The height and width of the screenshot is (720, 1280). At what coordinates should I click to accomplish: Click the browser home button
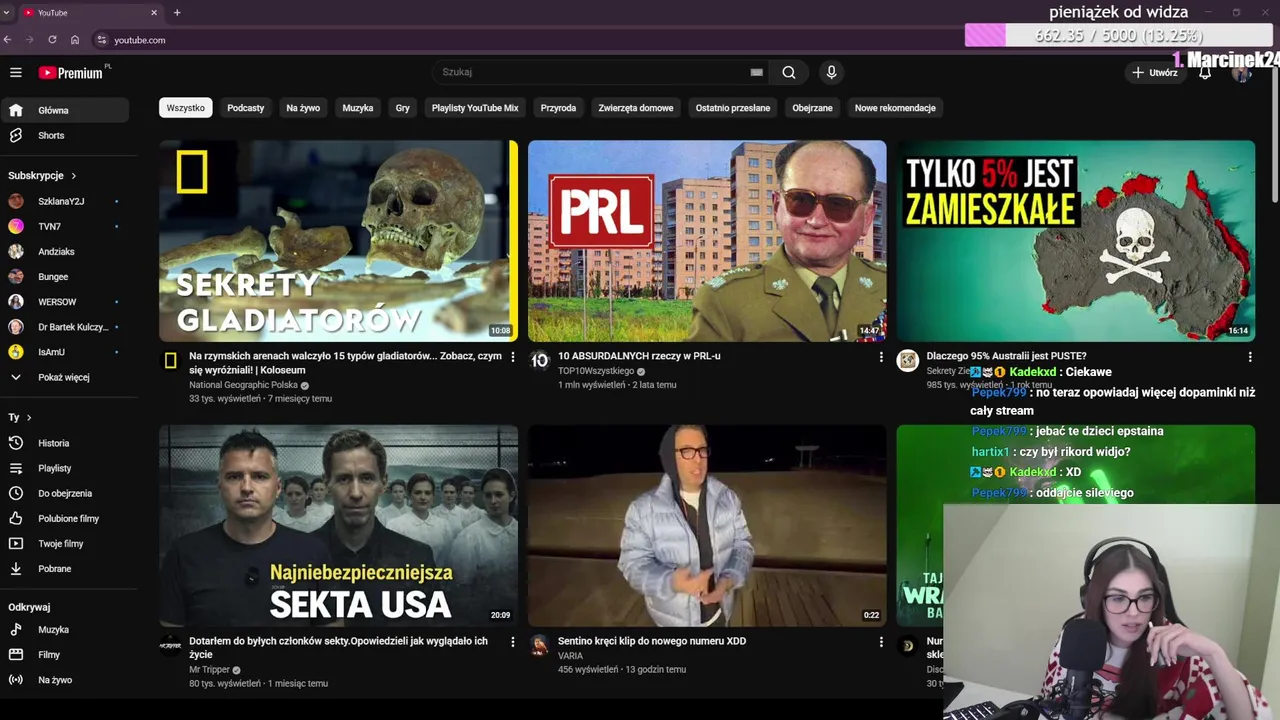(x=75, y=40)
